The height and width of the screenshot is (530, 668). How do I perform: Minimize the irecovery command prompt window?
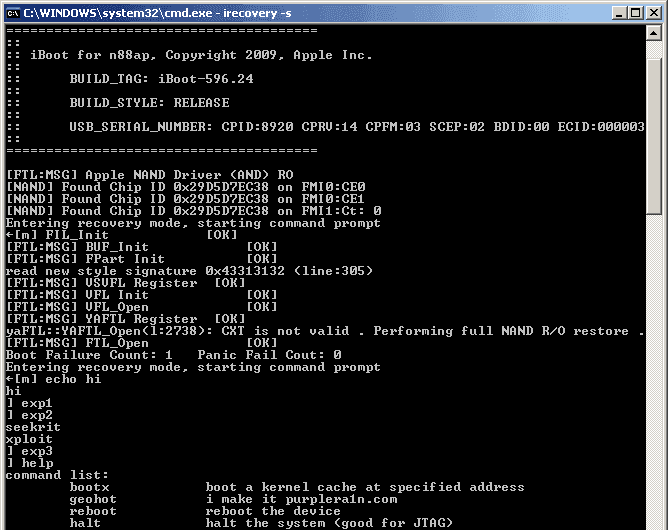click(619, 13)
